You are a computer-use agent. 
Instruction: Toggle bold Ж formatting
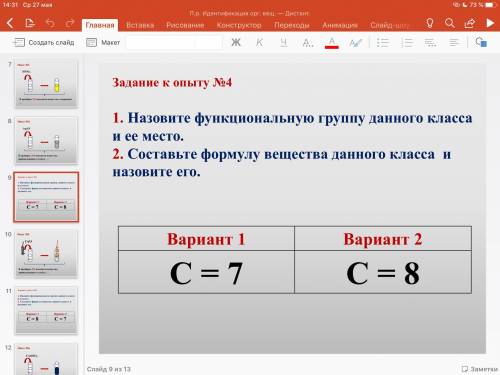pyautogui.click(x=236, y=42)
